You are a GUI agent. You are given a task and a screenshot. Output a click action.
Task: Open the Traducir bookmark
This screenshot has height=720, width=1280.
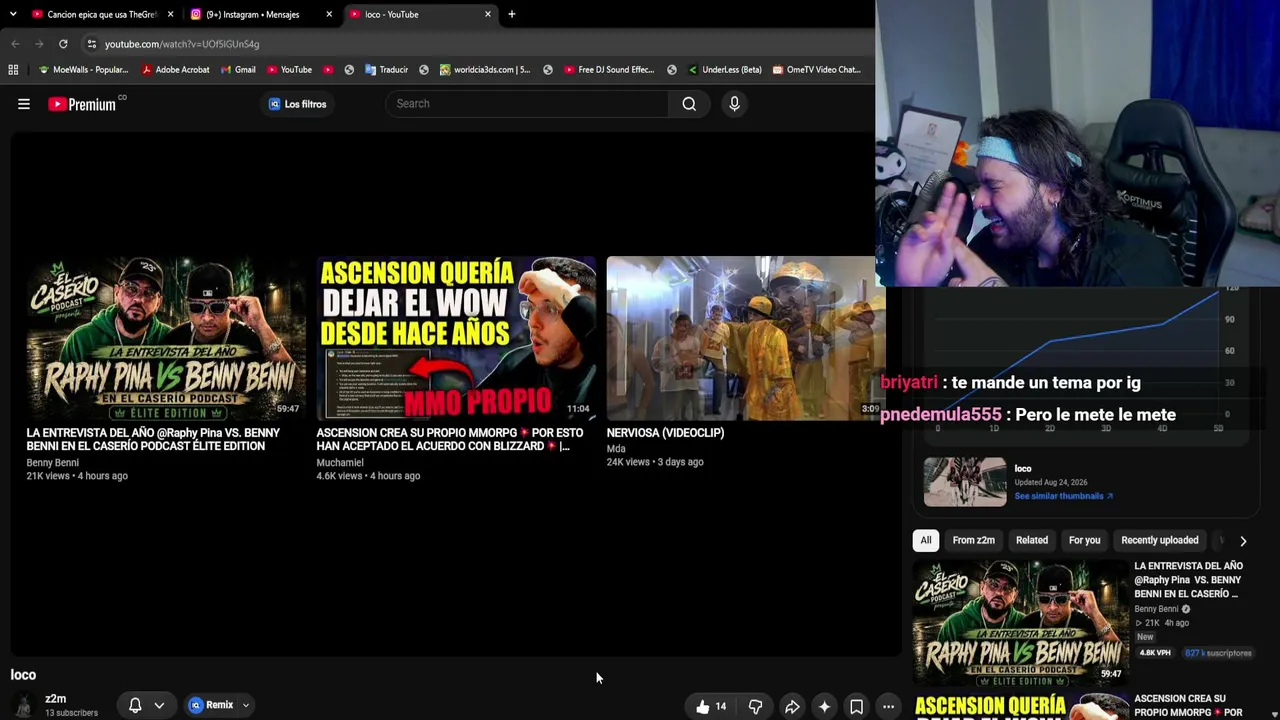(386, 70)
